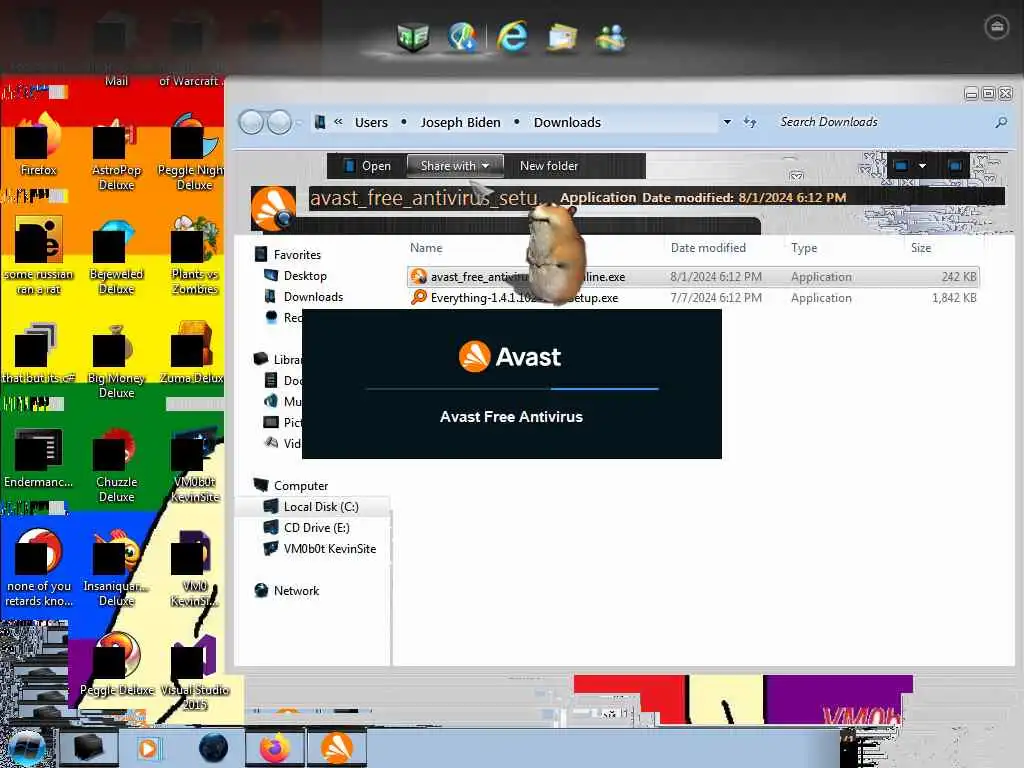Open the Zuma Deluxe desktop icon

191,353
